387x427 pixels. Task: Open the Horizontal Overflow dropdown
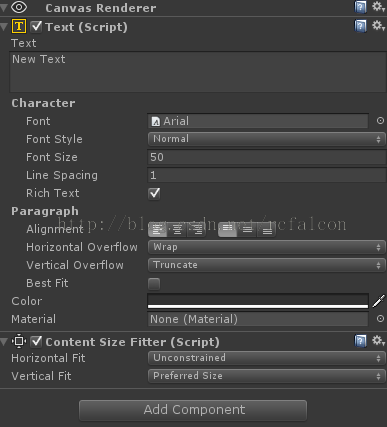point(267,247)
